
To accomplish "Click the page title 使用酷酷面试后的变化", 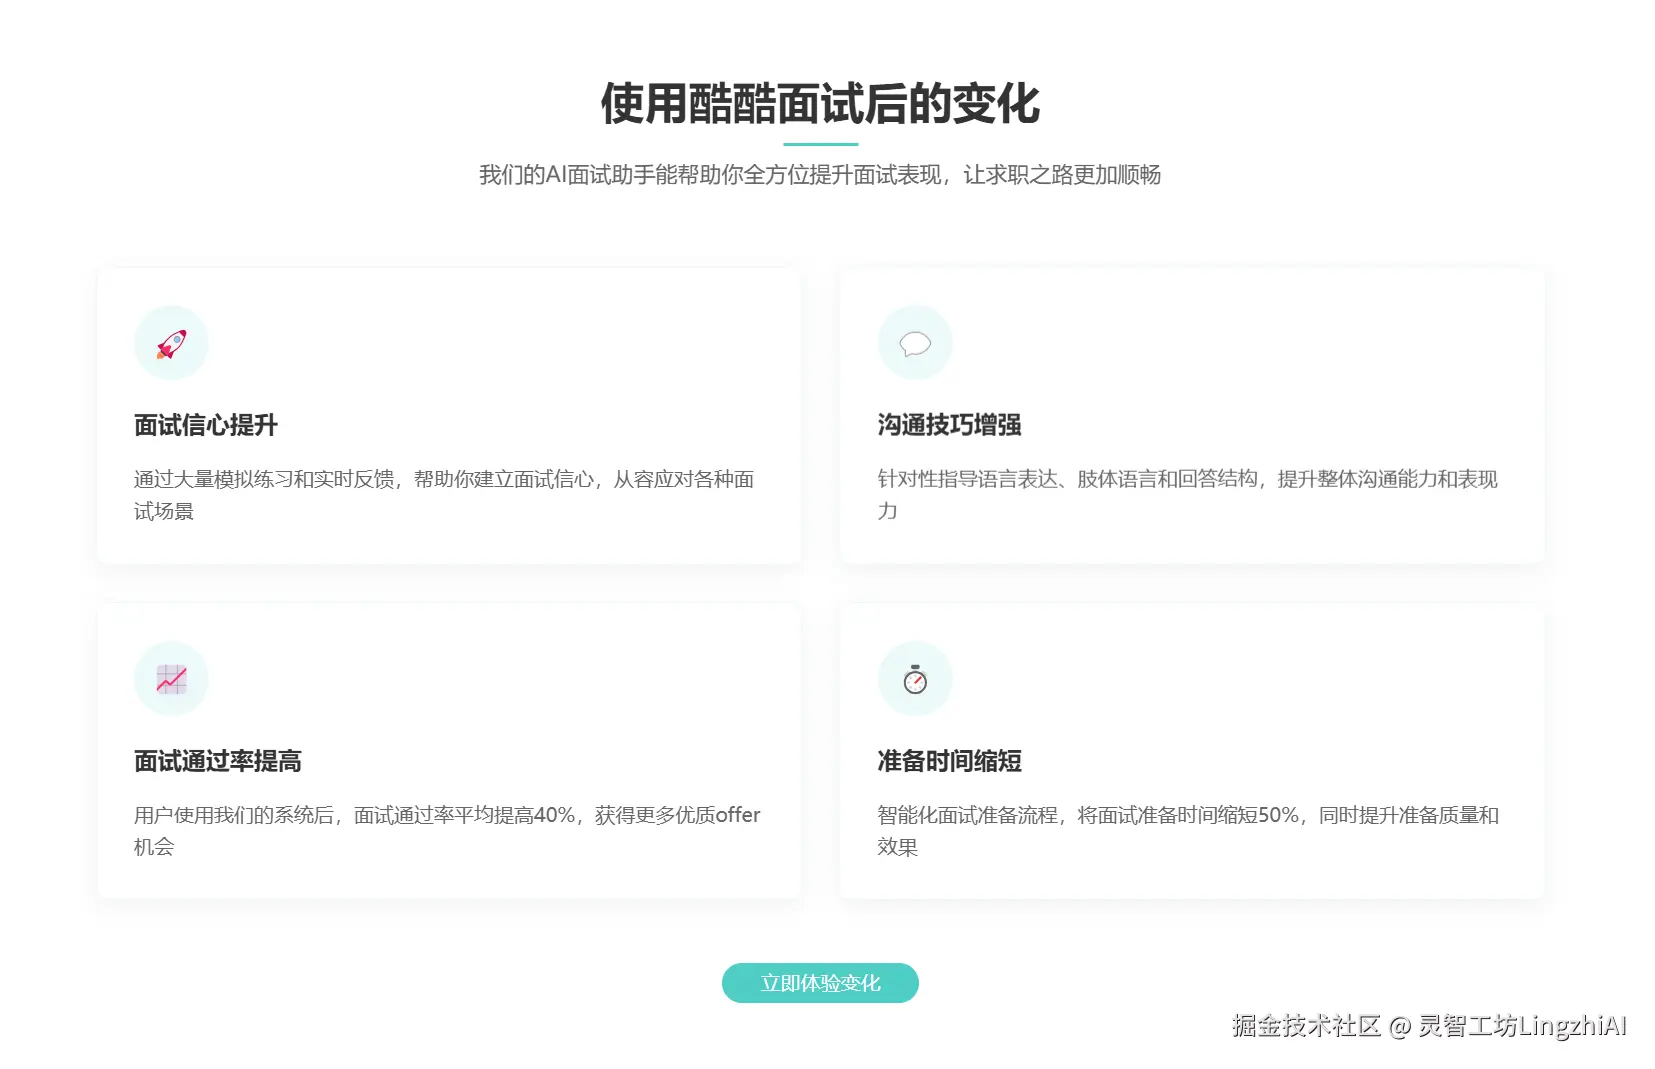I will [x=820, y=101].
